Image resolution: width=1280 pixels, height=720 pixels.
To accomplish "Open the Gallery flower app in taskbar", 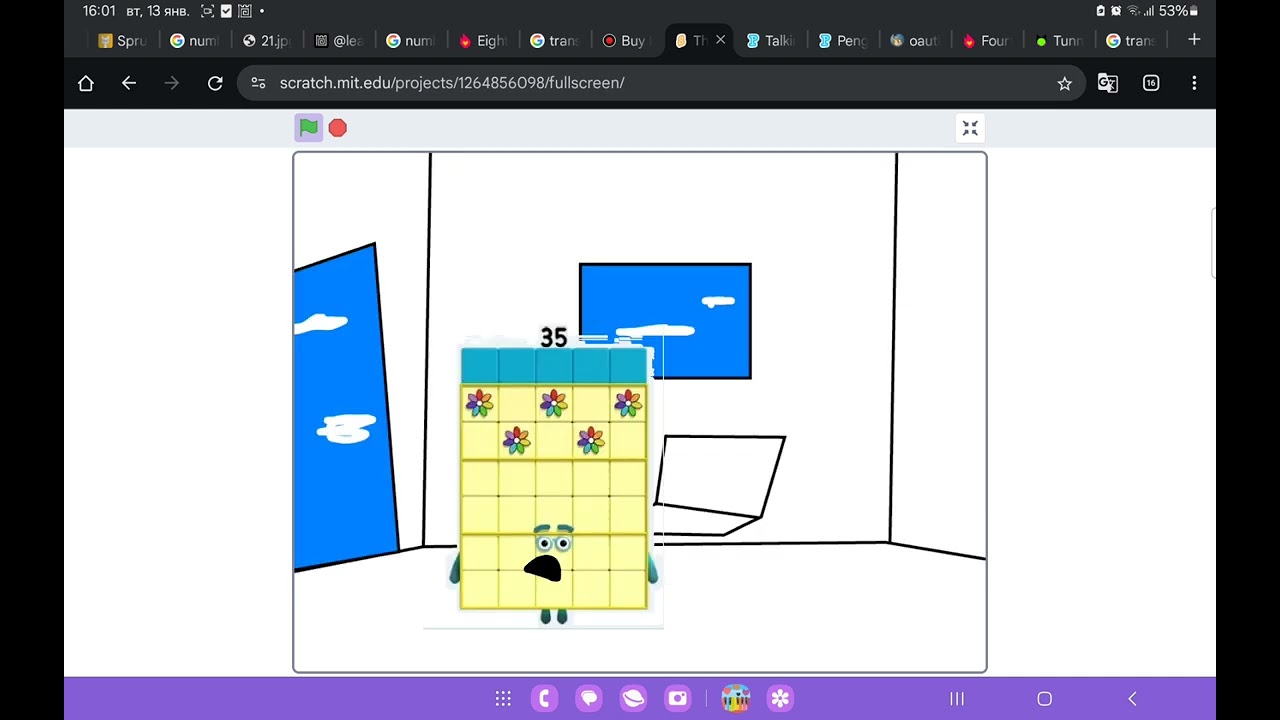I will [780, 699].
